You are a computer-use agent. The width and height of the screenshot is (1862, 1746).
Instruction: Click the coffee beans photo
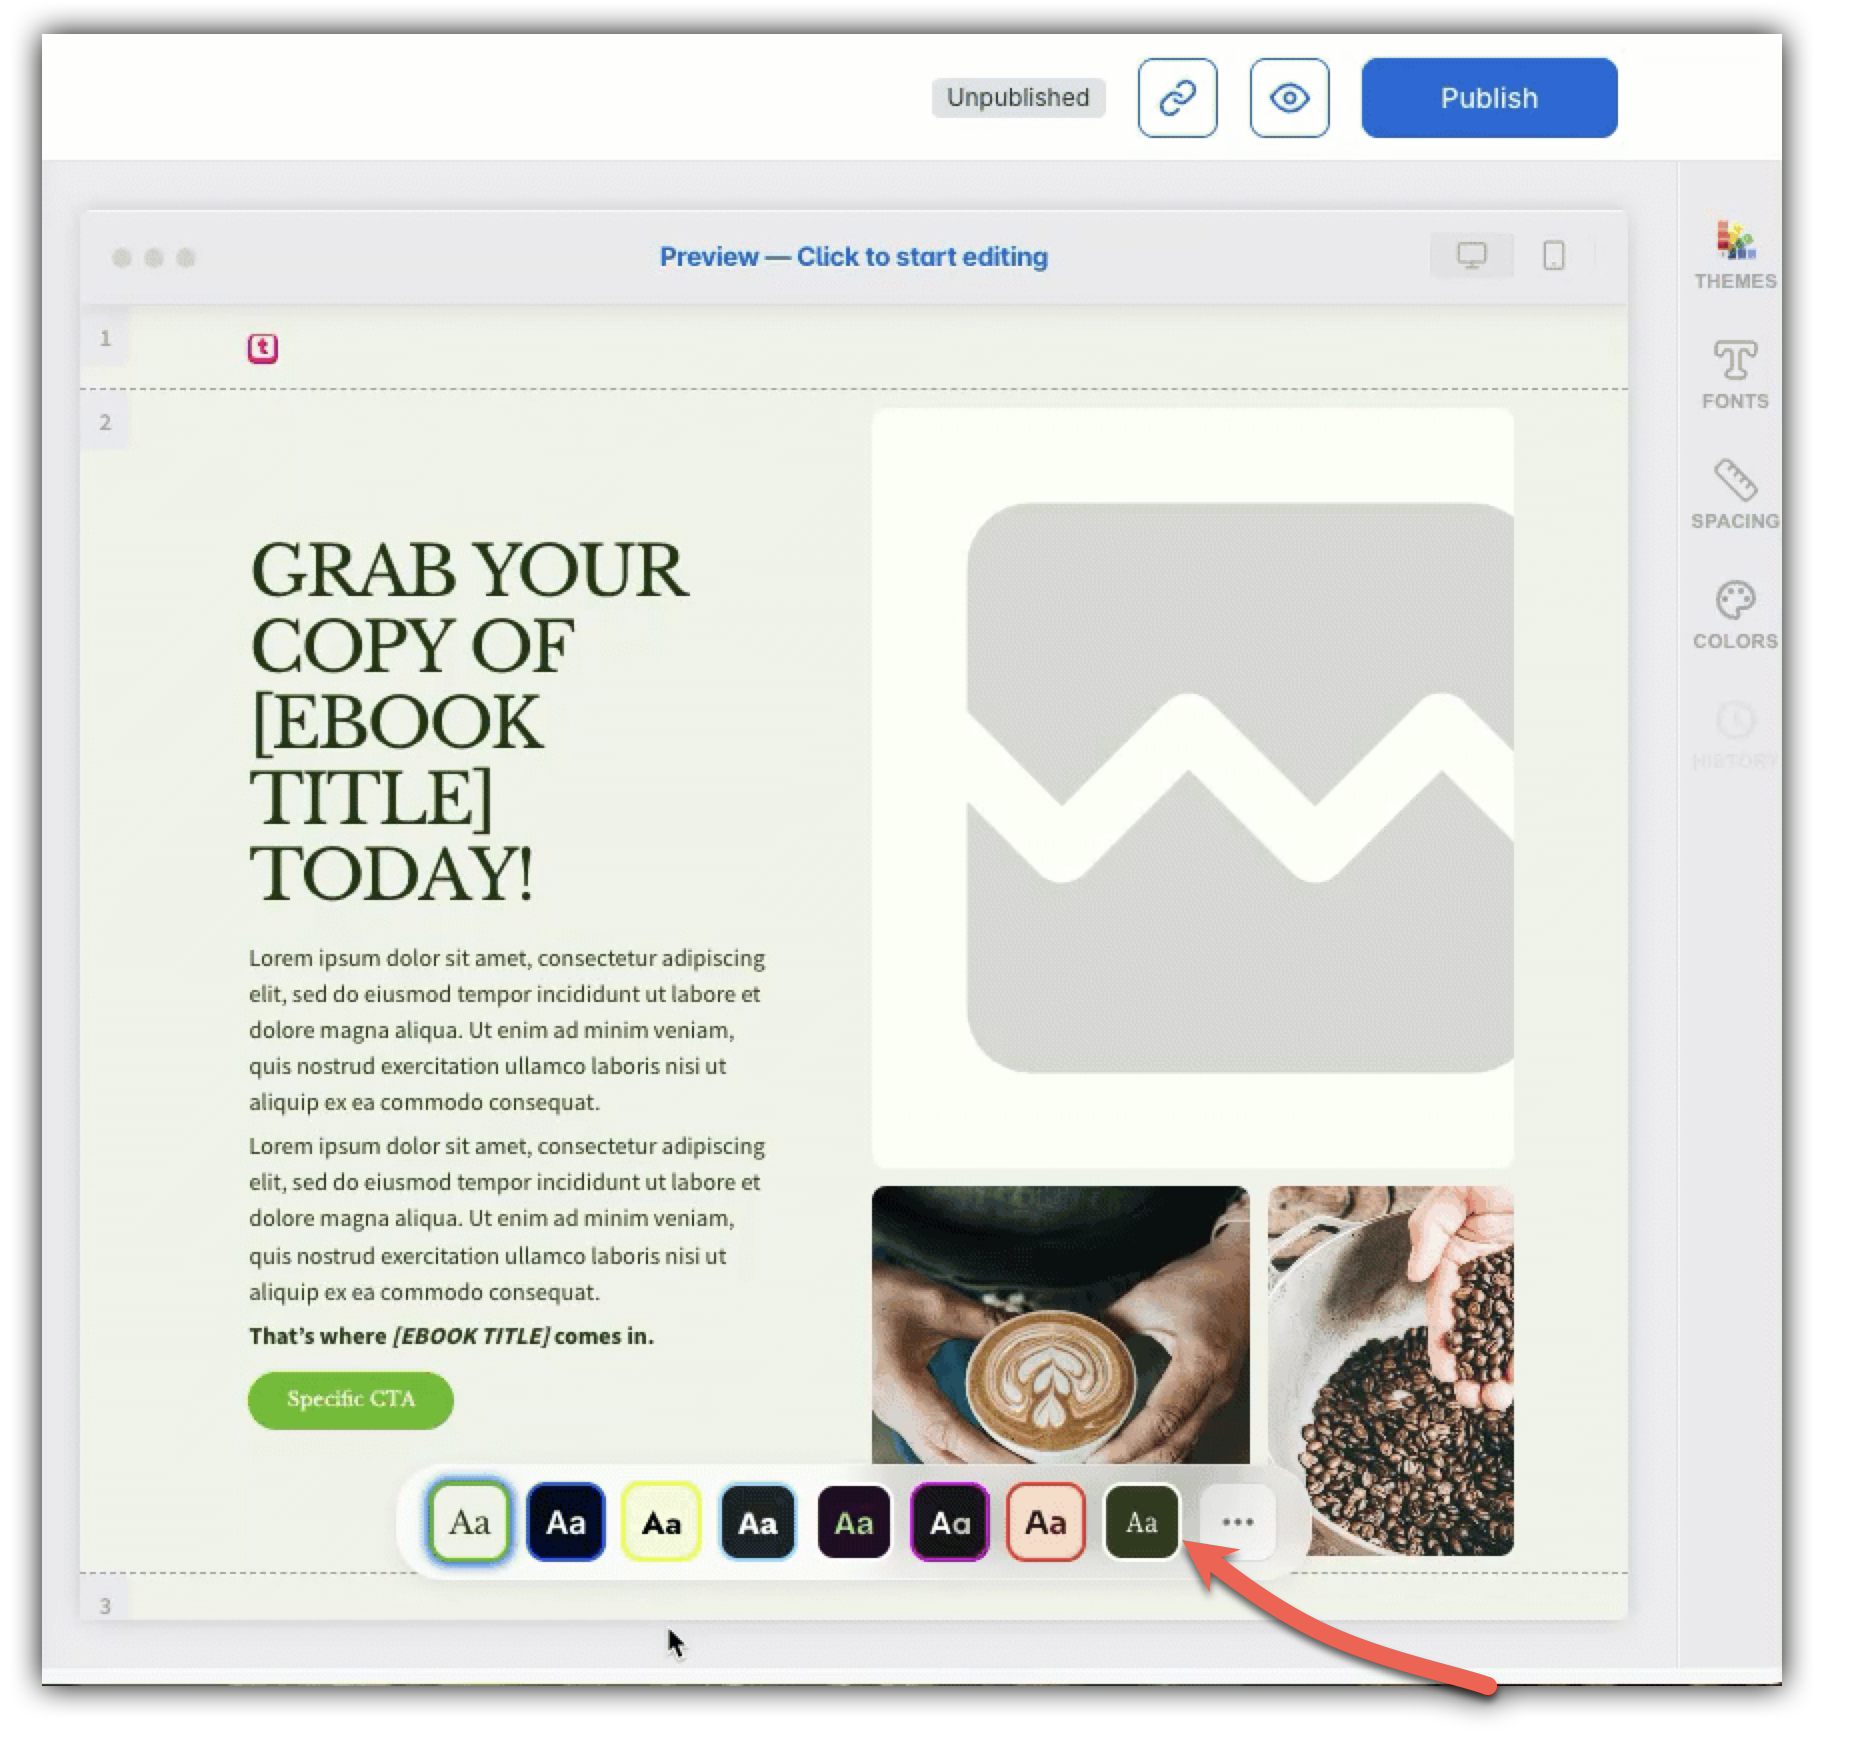pyautogui.click(x=1390, y=1370)
